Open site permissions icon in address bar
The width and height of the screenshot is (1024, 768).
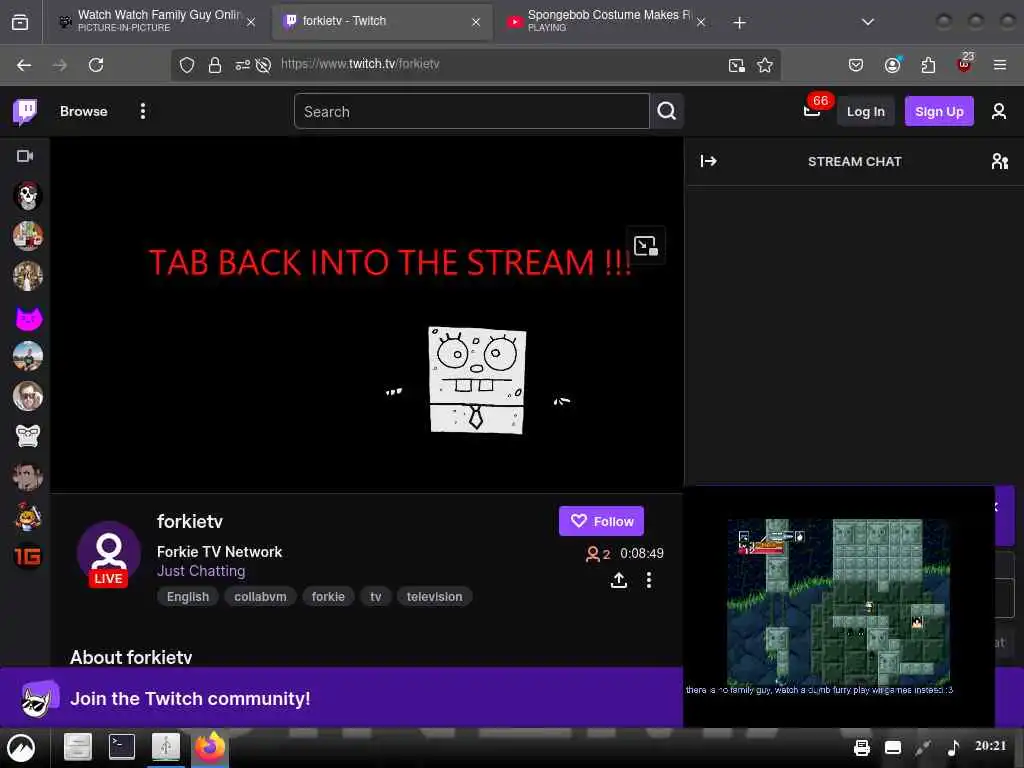242,65
